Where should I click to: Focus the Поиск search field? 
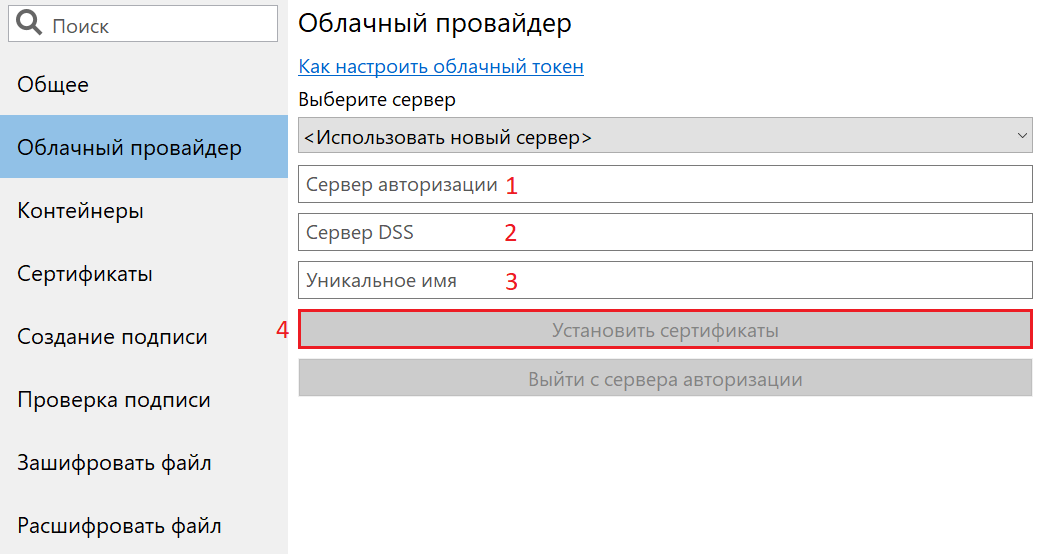(x=143, y=24)
